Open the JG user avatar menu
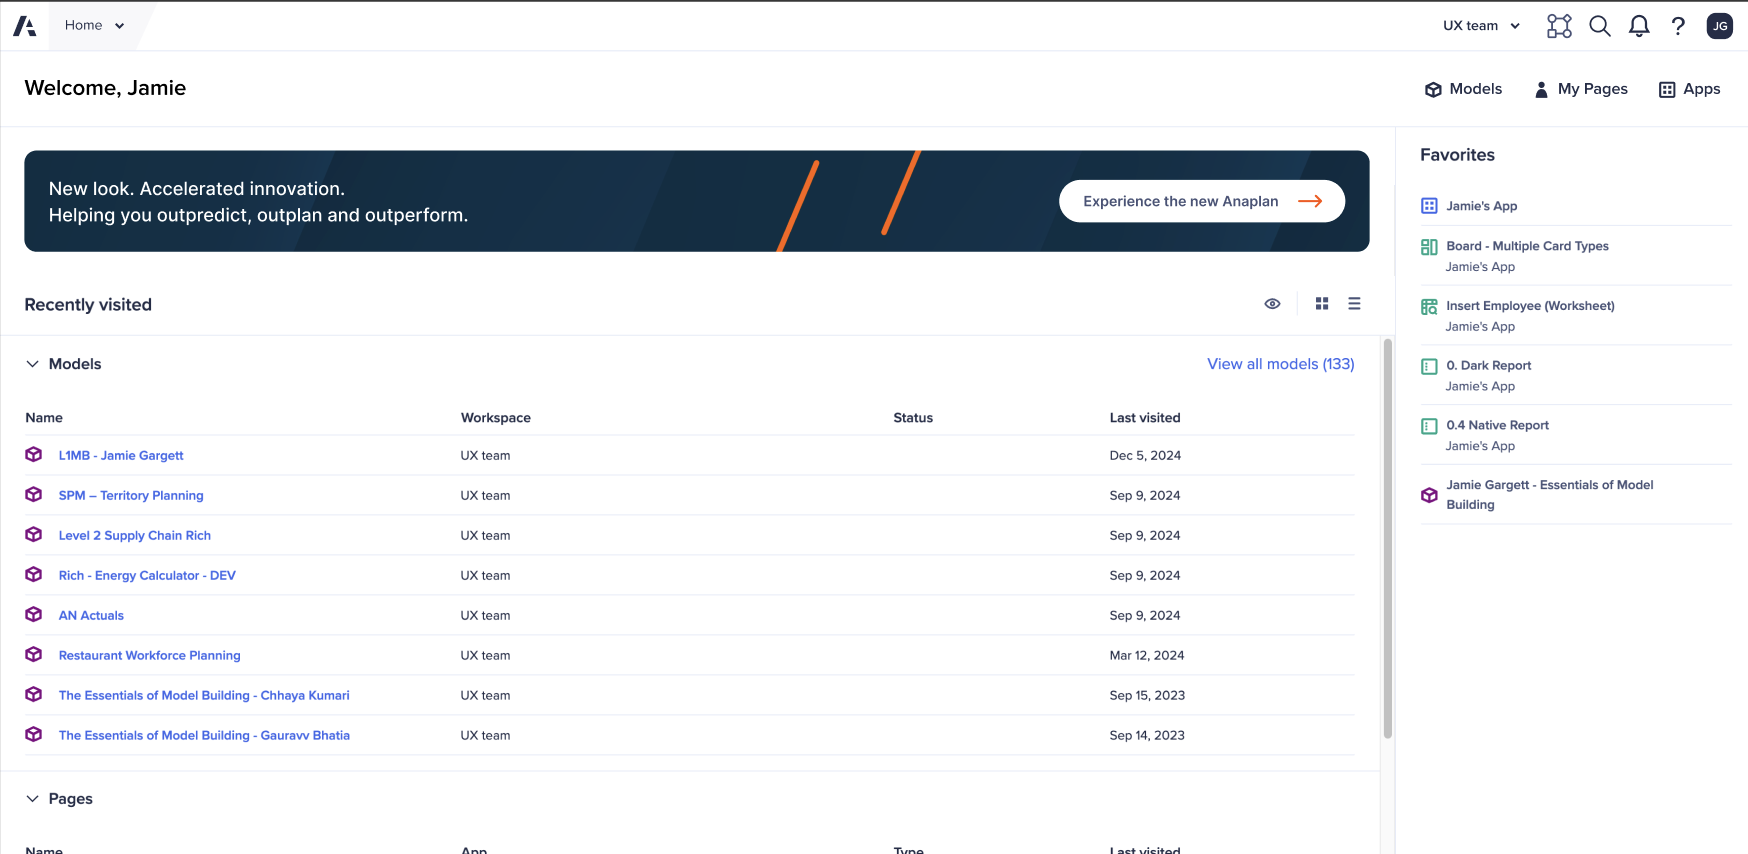 1720,26
